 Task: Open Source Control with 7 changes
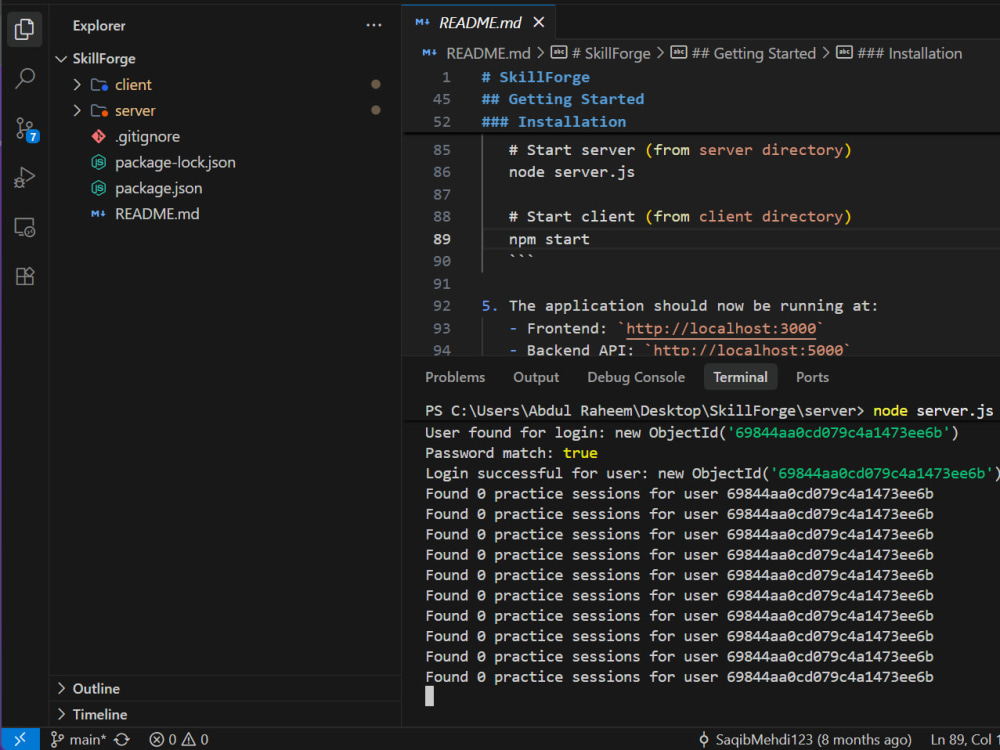pyautogui.click(x=26, y=129)
